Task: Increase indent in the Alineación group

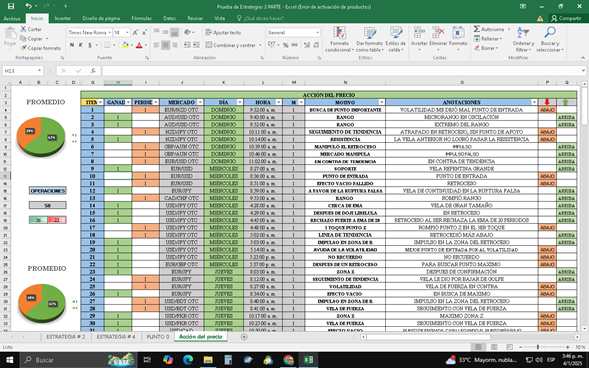Action: pos(196,45)
